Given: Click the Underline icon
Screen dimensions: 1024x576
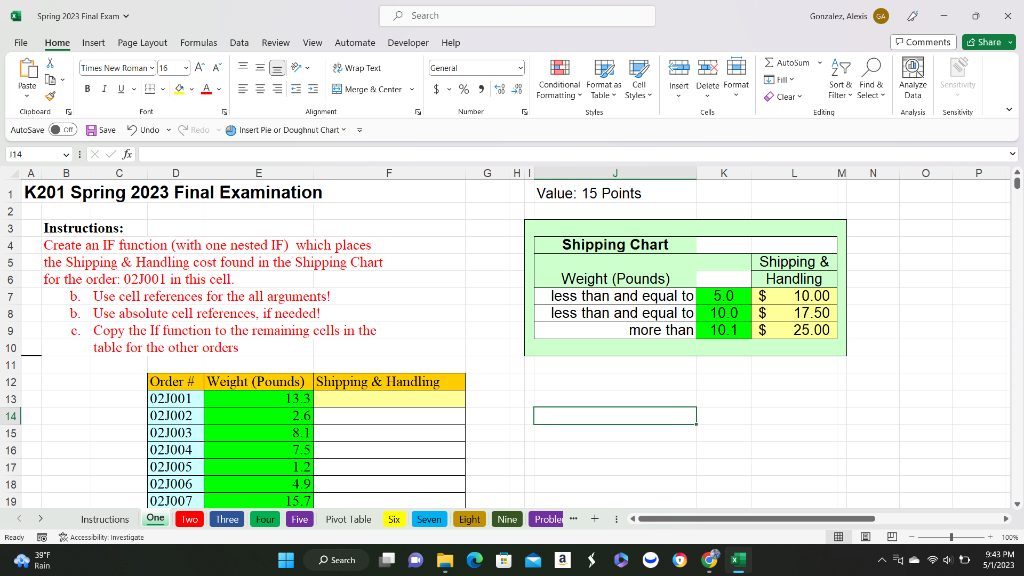Looking at the screenshot, I should coord(121,89).
